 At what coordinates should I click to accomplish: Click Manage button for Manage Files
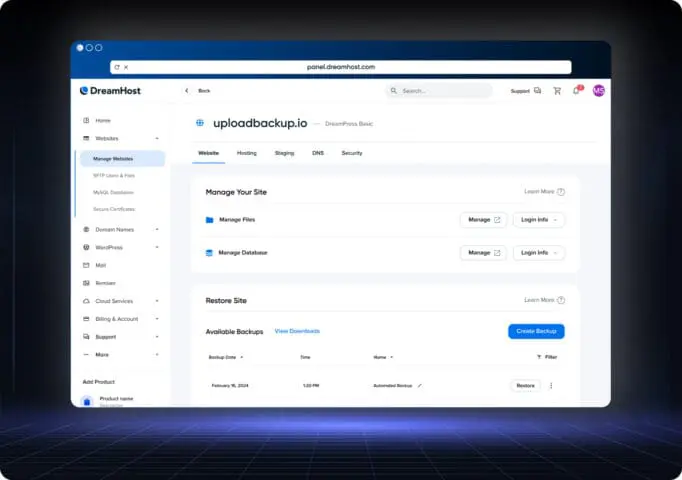click(x=483, y=220)
